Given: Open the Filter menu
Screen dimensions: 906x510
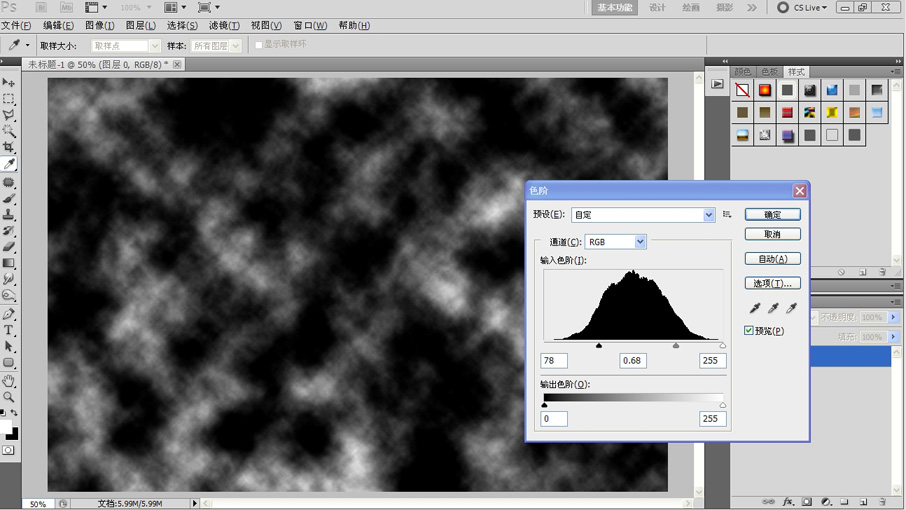Looking at the screenshot, I should [224, 25].
